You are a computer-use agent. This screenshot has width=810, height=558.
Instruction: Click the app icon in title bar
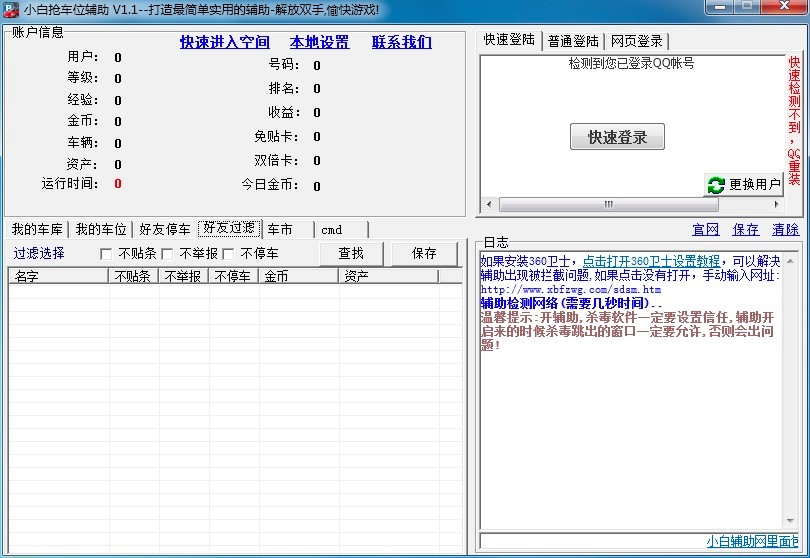(x=11, y=10)
